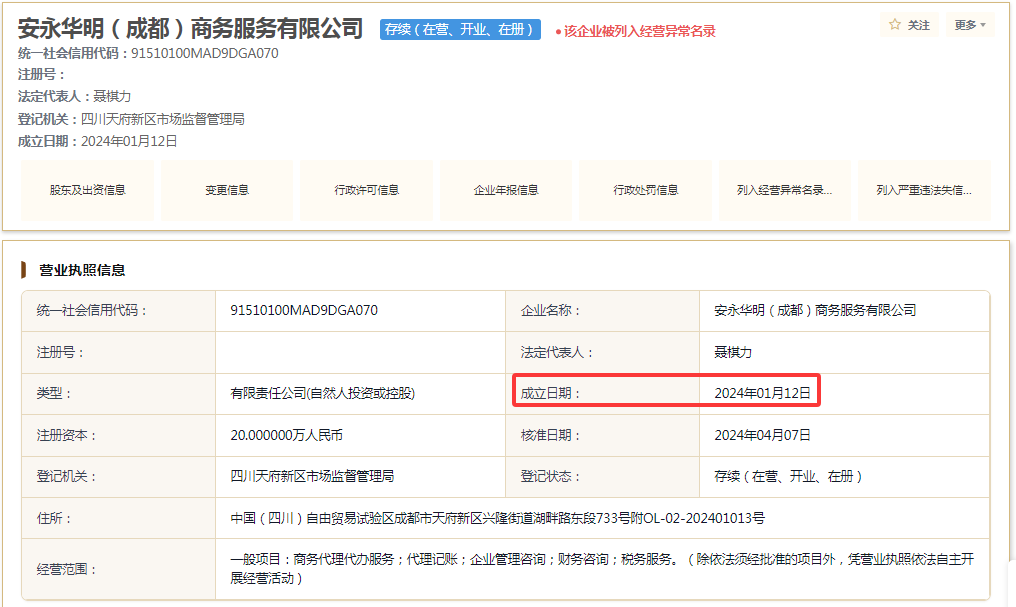Open the 列入严重违法失信 tab
The image size is (1016, 607).
click(x=925, y=190)
